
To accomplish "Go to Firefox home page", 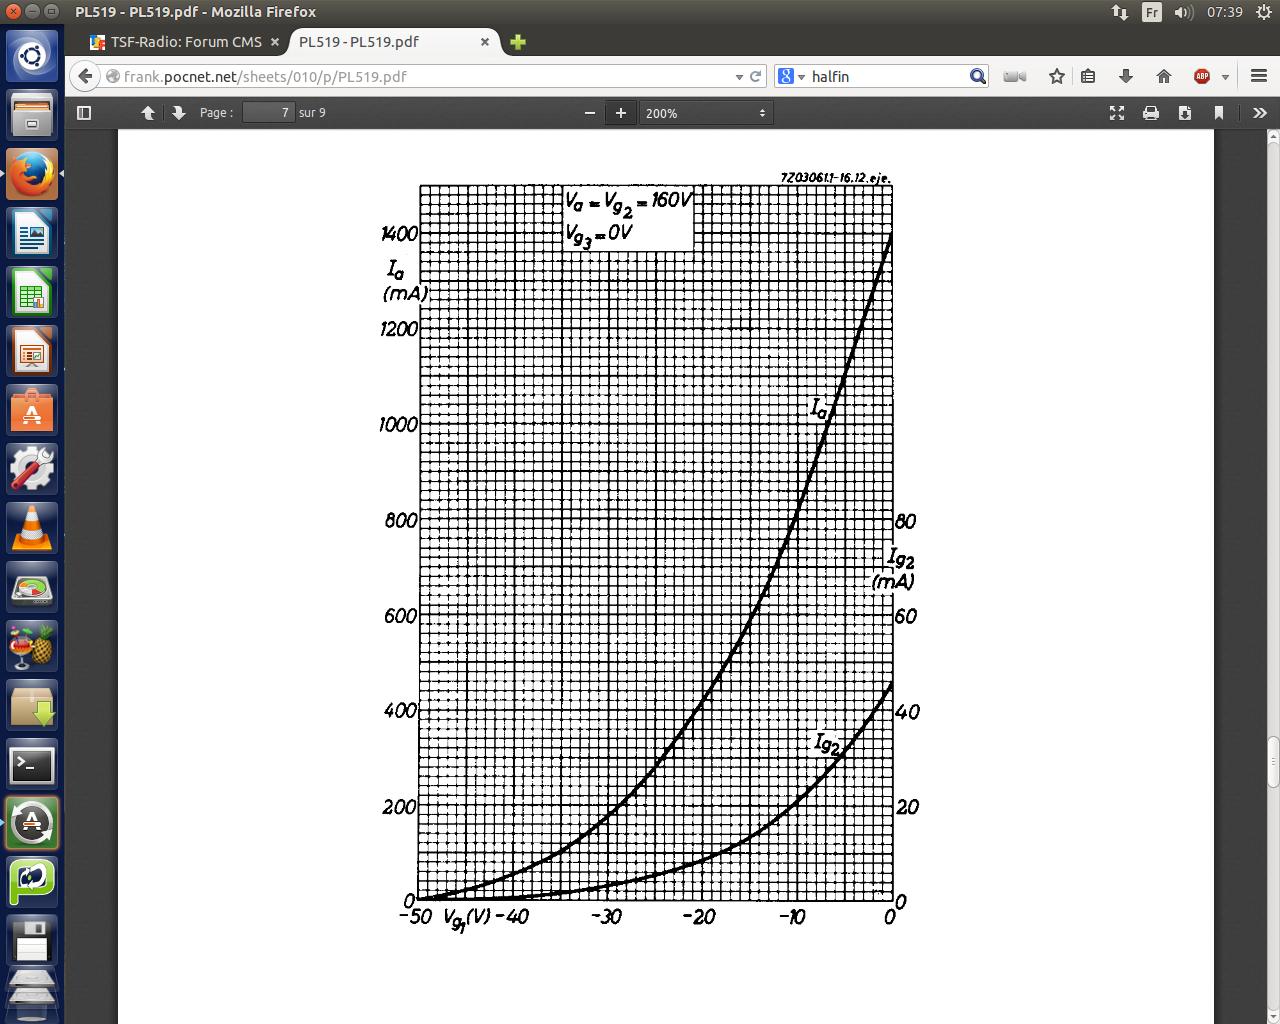I will (x=1163, y=76).
